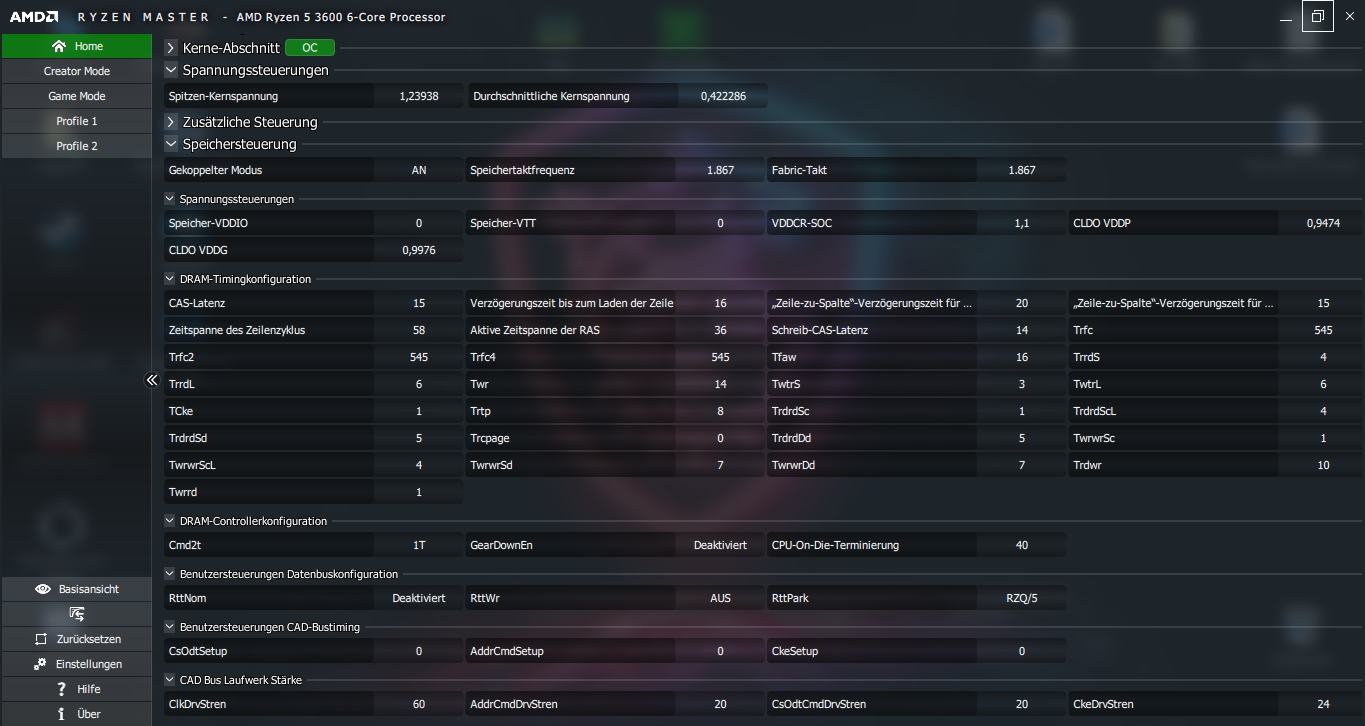The image size is (1365, 726).
Task: Click Cmd2t value 1T
Action: coord(418,545)
